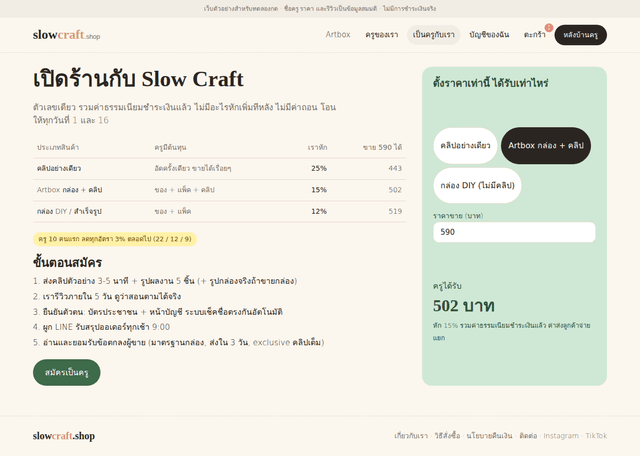Open ติดต่อ footer link
Screen dimensions: 640x456
[x=528, y=436]
